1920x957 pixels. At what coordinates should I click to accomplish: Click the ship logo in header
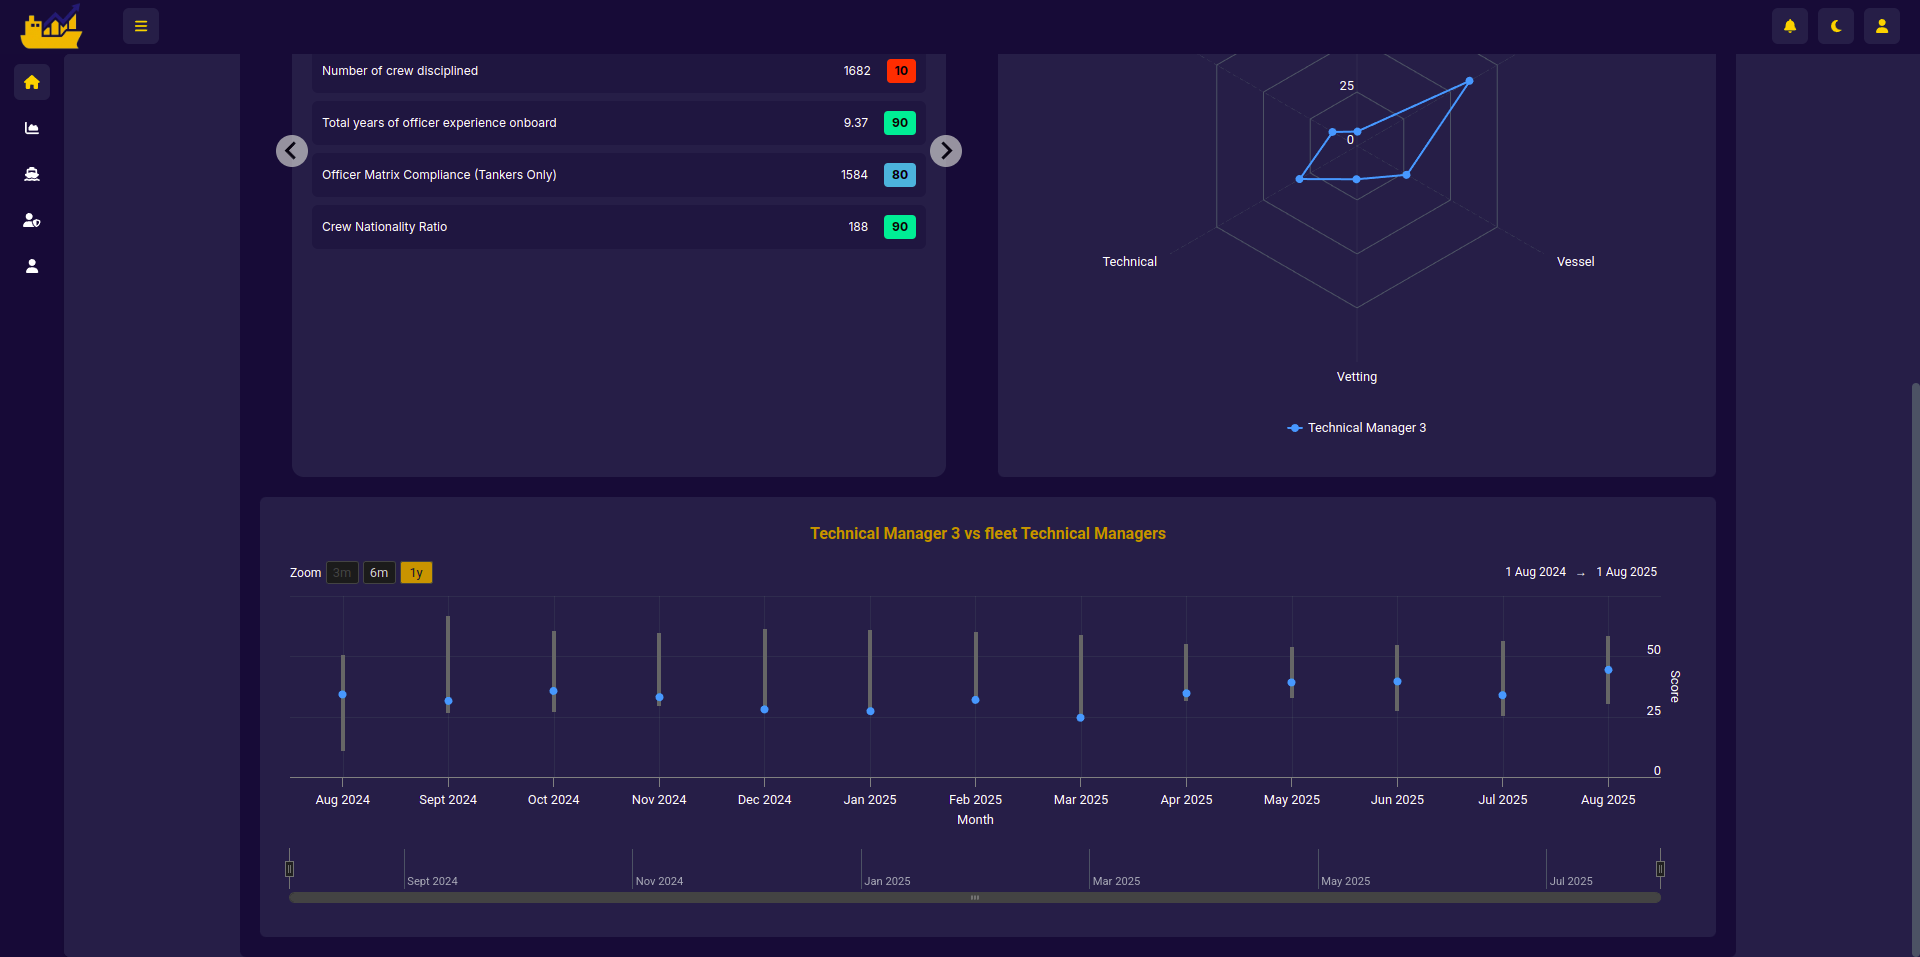point(51,27)
